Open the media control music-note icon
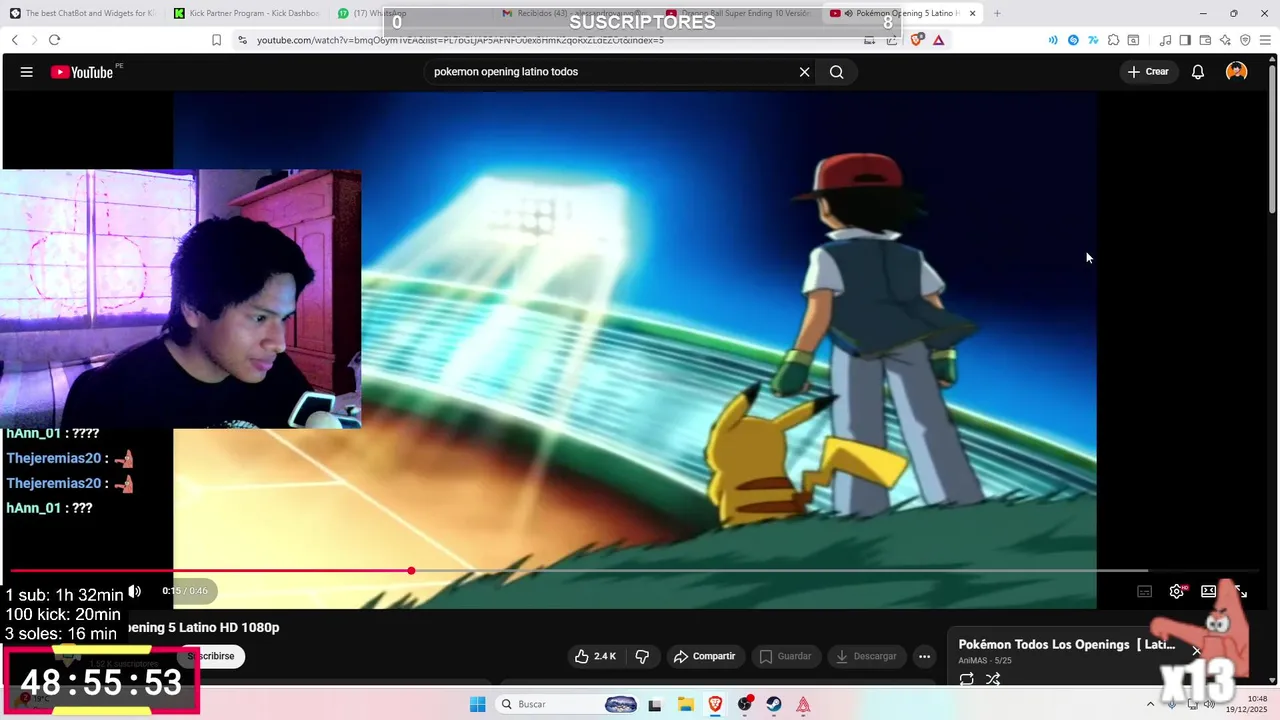1280x720 pixels. (x=1165, y=40)
